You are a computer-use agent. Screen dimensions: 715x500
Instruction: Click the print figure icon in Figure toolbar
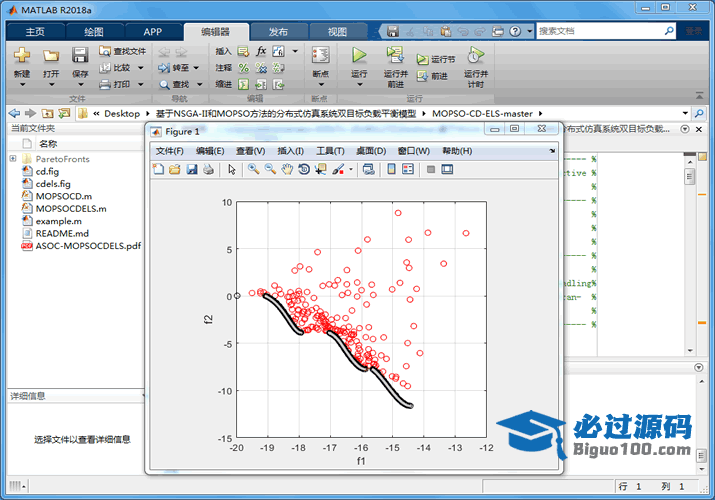[x=208, y=170]
